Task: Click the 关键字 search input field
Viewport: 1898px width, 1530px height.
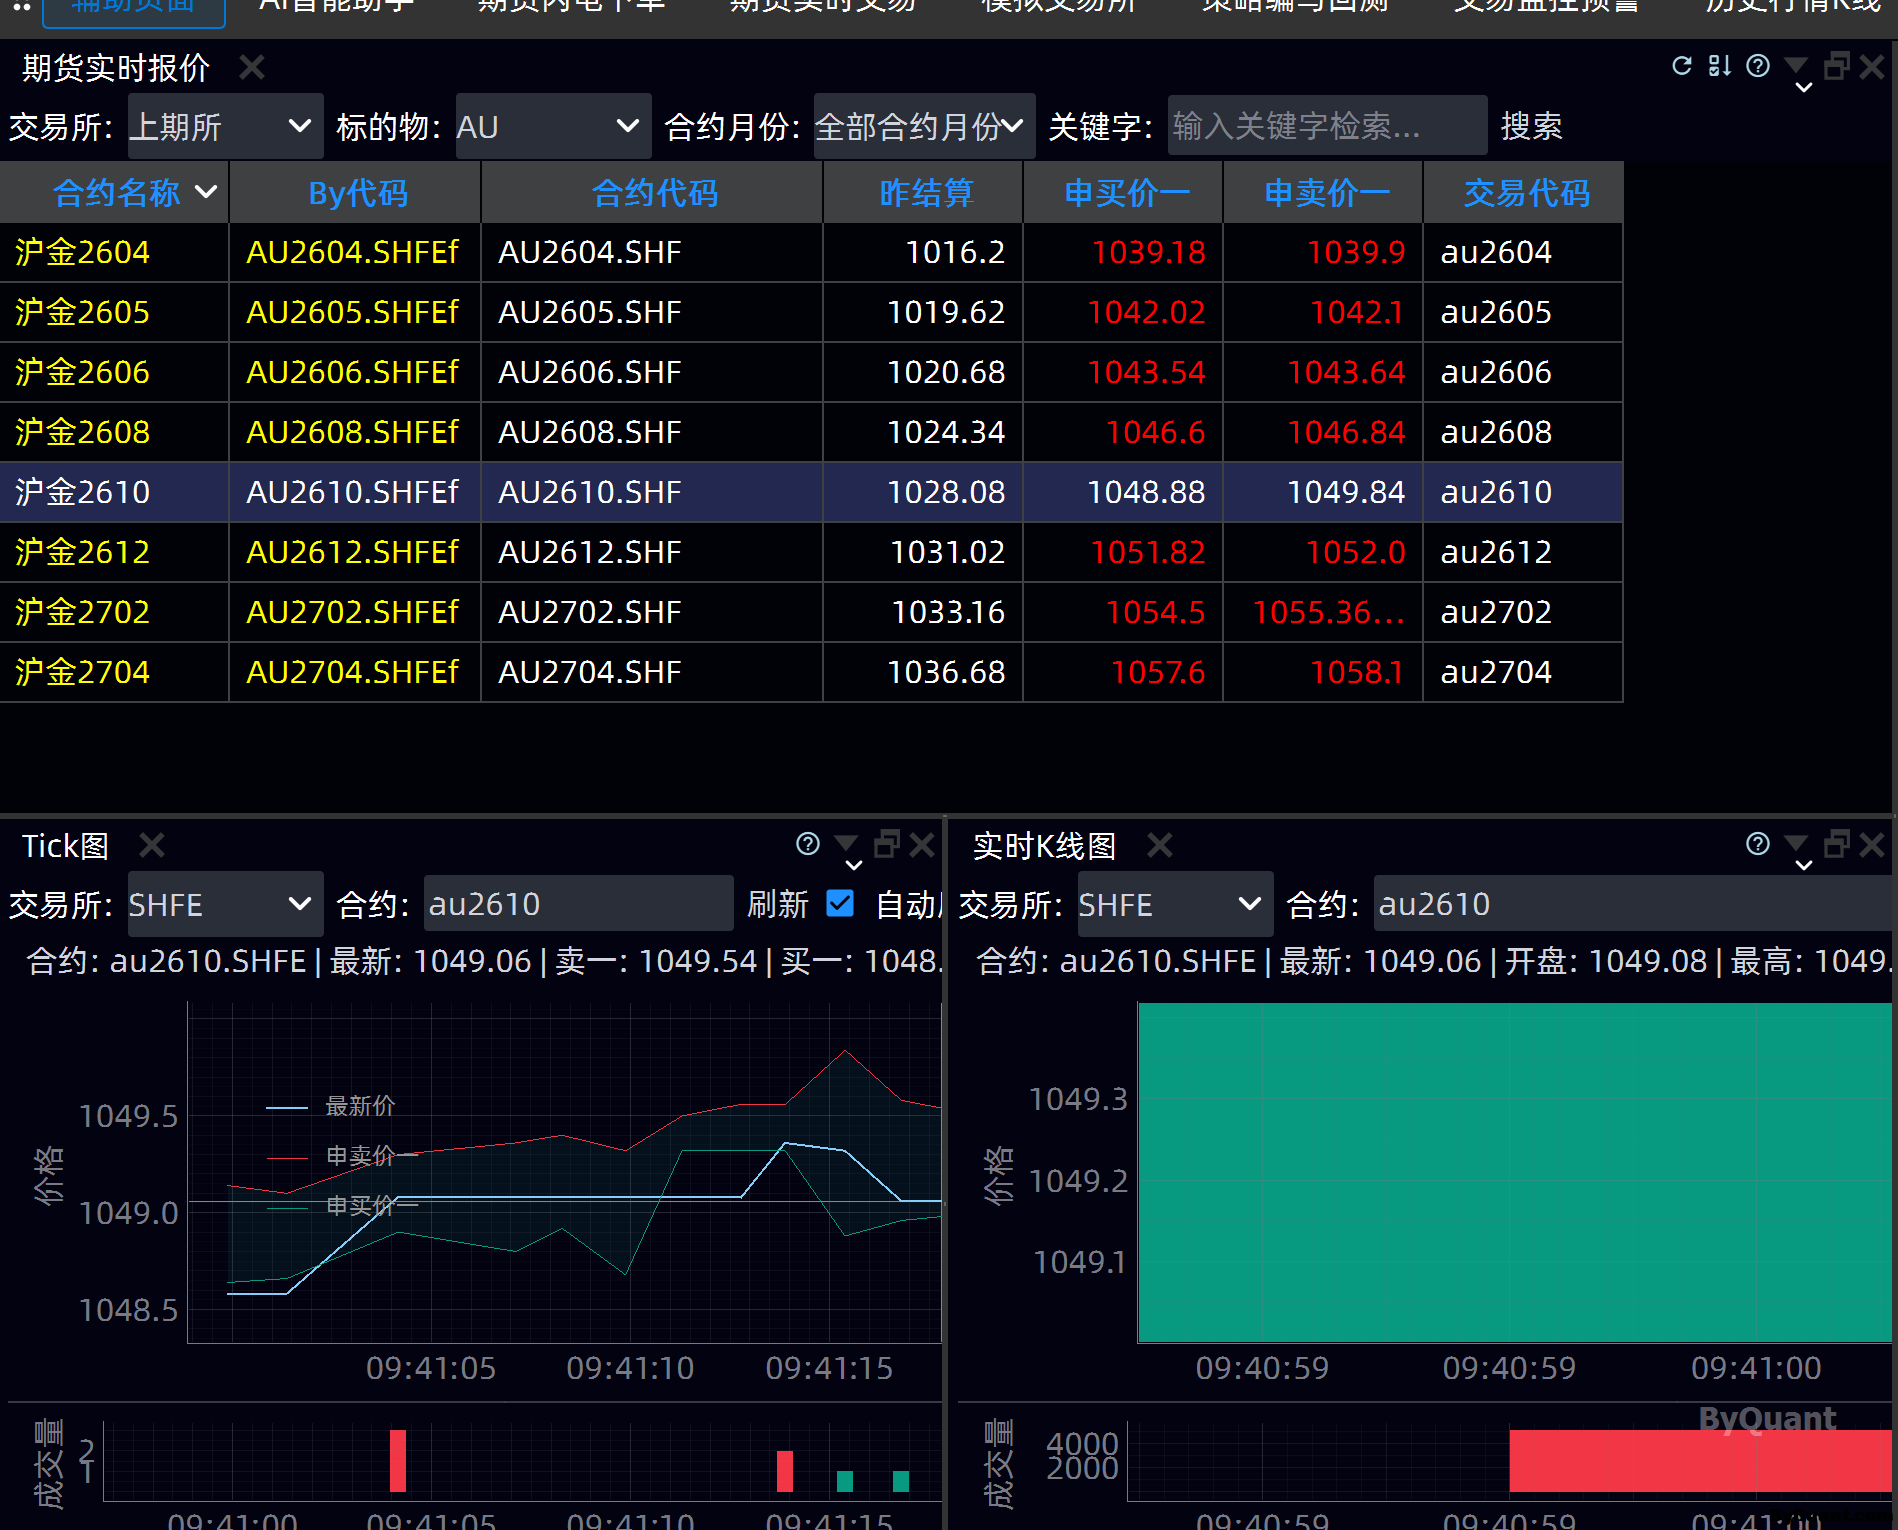Action: coord(1326,127)
